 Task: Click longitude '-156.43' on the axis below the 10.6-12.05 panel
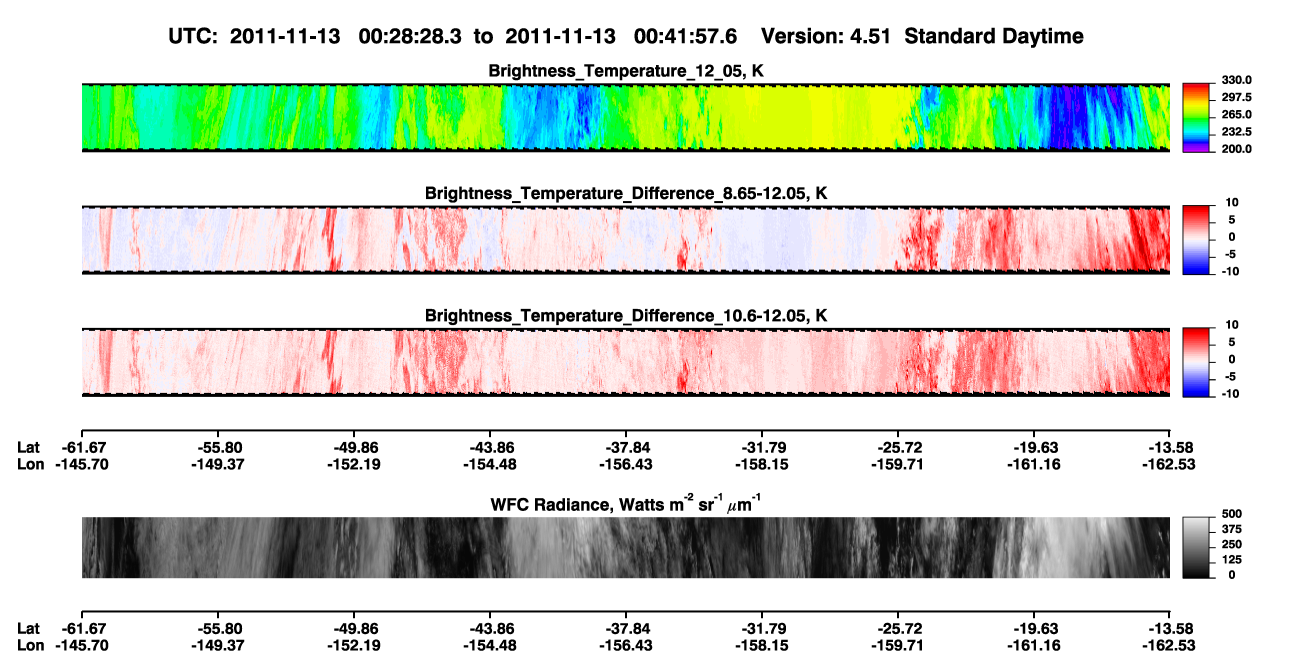626,464
